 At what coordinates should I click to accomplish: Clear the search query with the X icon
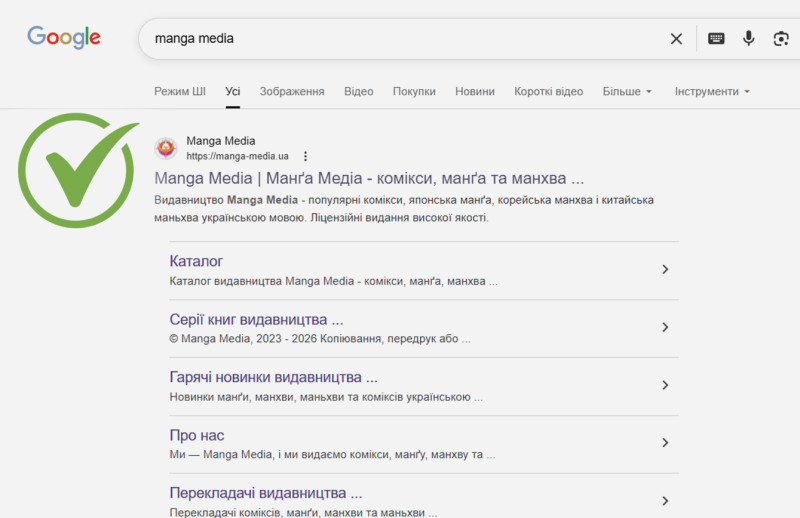click(x=676, y=39)
